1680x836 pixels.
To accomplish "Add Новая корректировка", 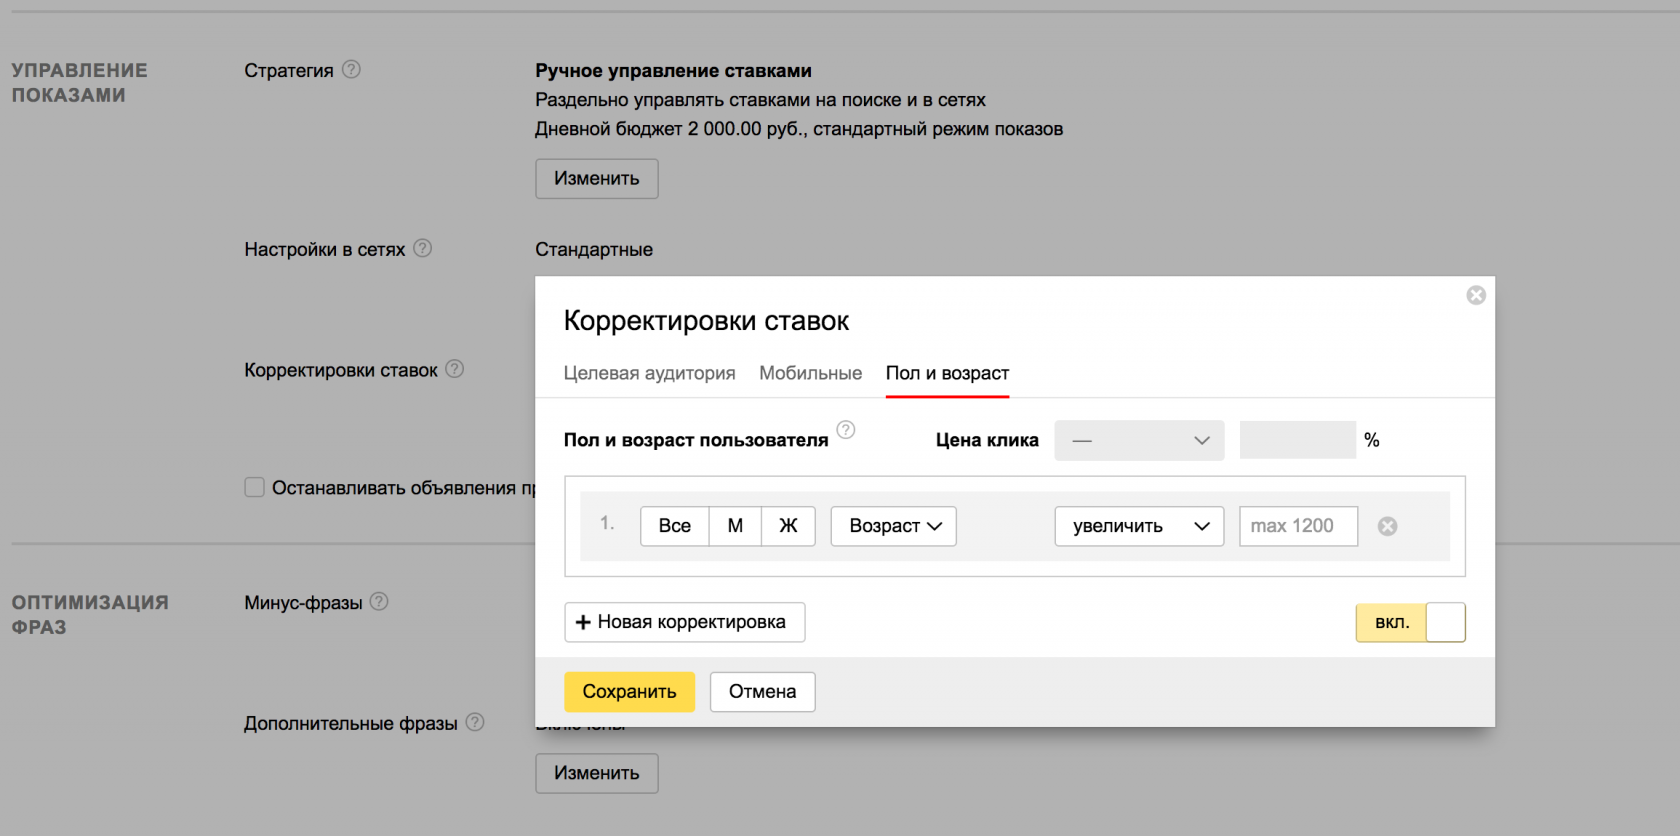I will point(684,622).
